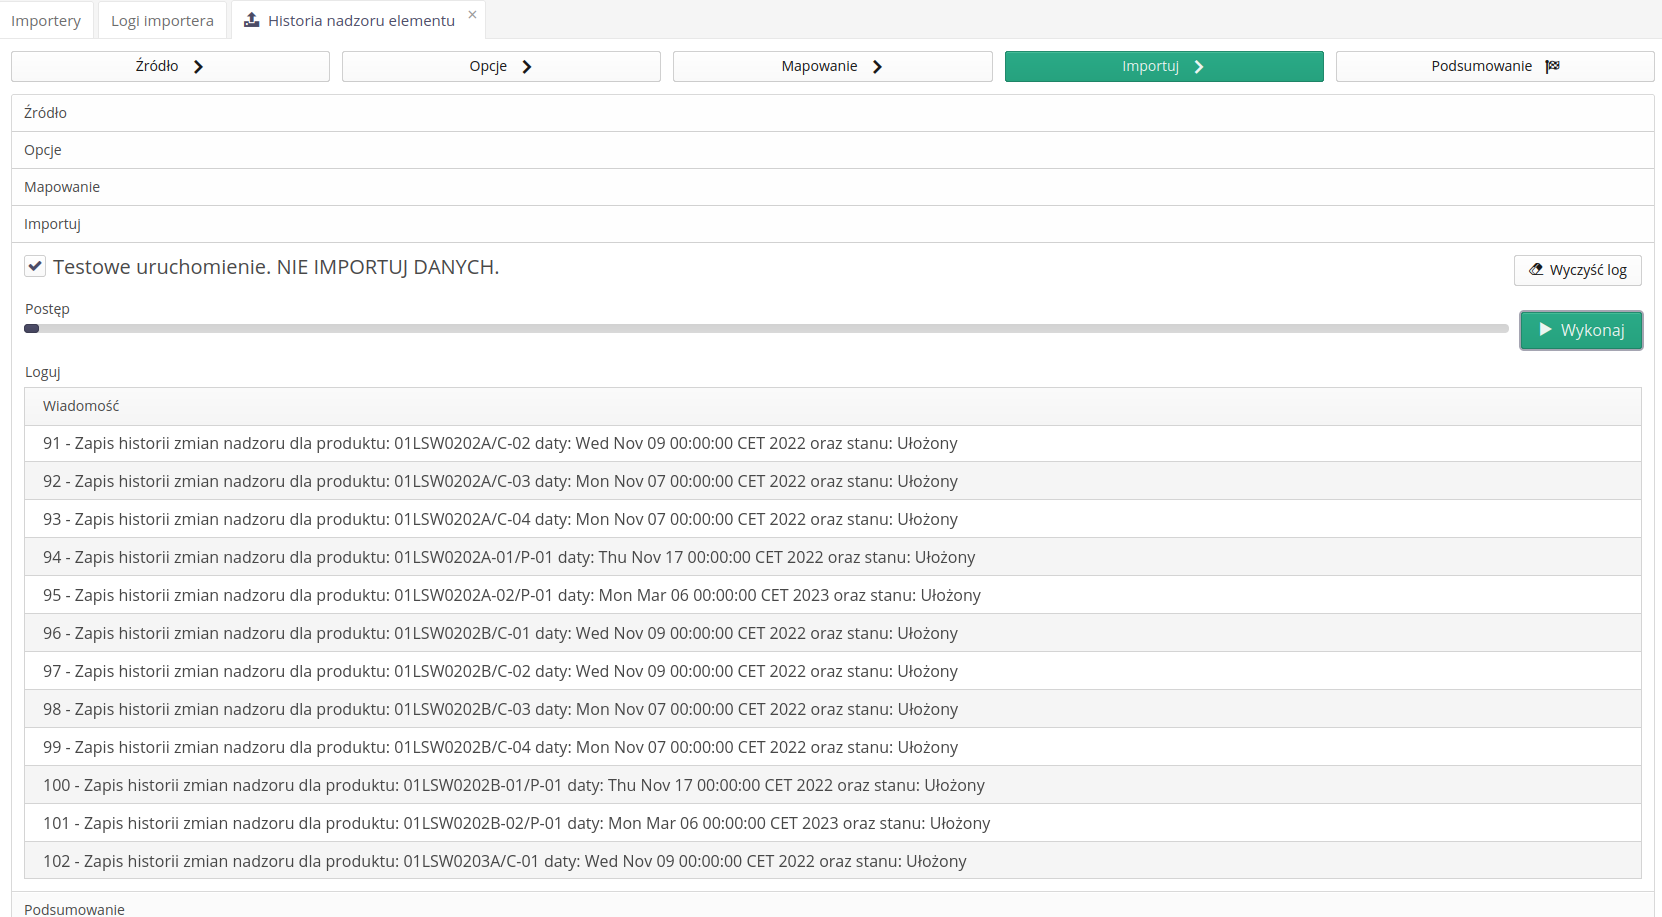The width and height of the screenshot is (1662, 917).
Task: Click the Wyczyść log button
Action: pyautogui.click(x=1578, y=270)
